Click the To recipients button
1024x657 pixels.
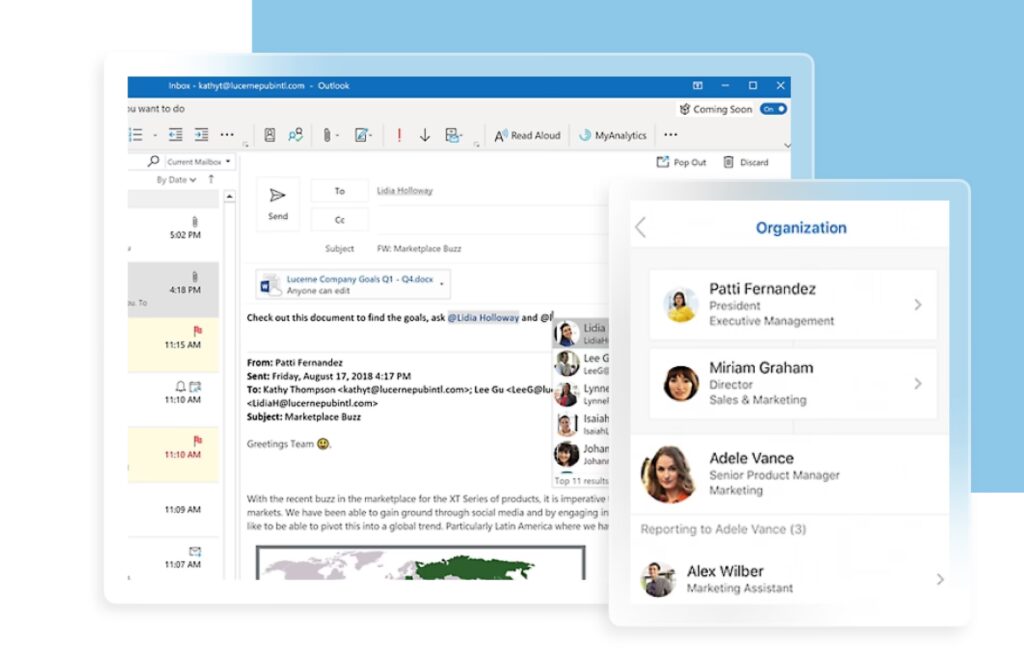coord(339,191)
